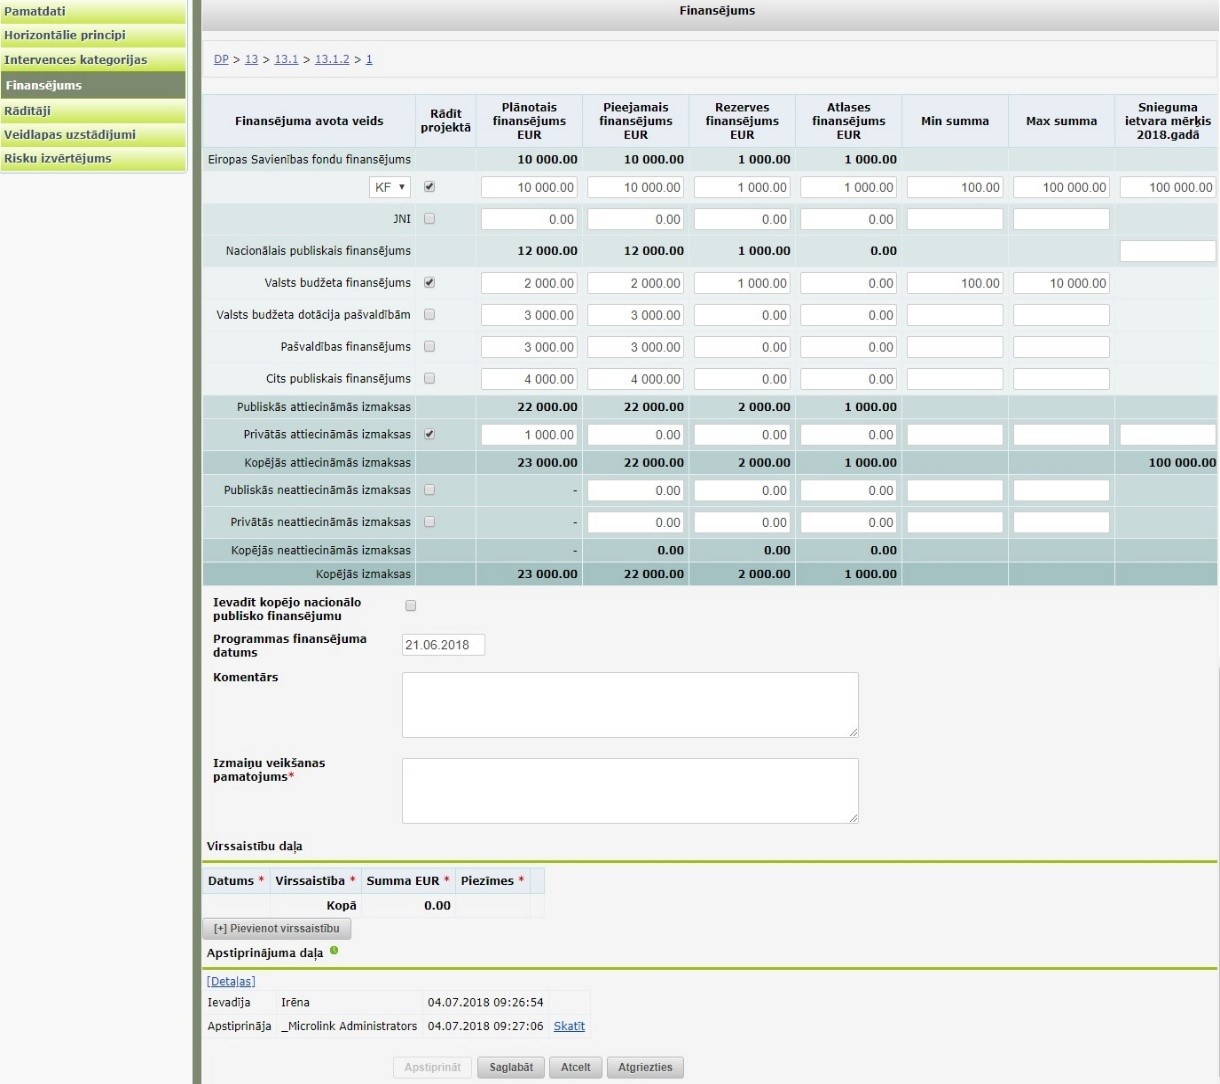This screenshot has width=1220, height=1084.
Task: Add a row with Pievienot virssaistību
Action: [277, 928]
